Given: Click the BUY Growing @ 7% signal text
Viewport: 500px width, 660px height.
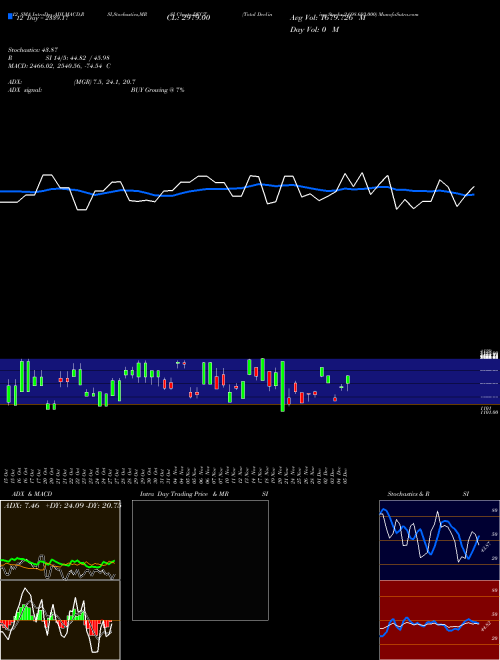Looking at the screenshot, I should [157, 90].
